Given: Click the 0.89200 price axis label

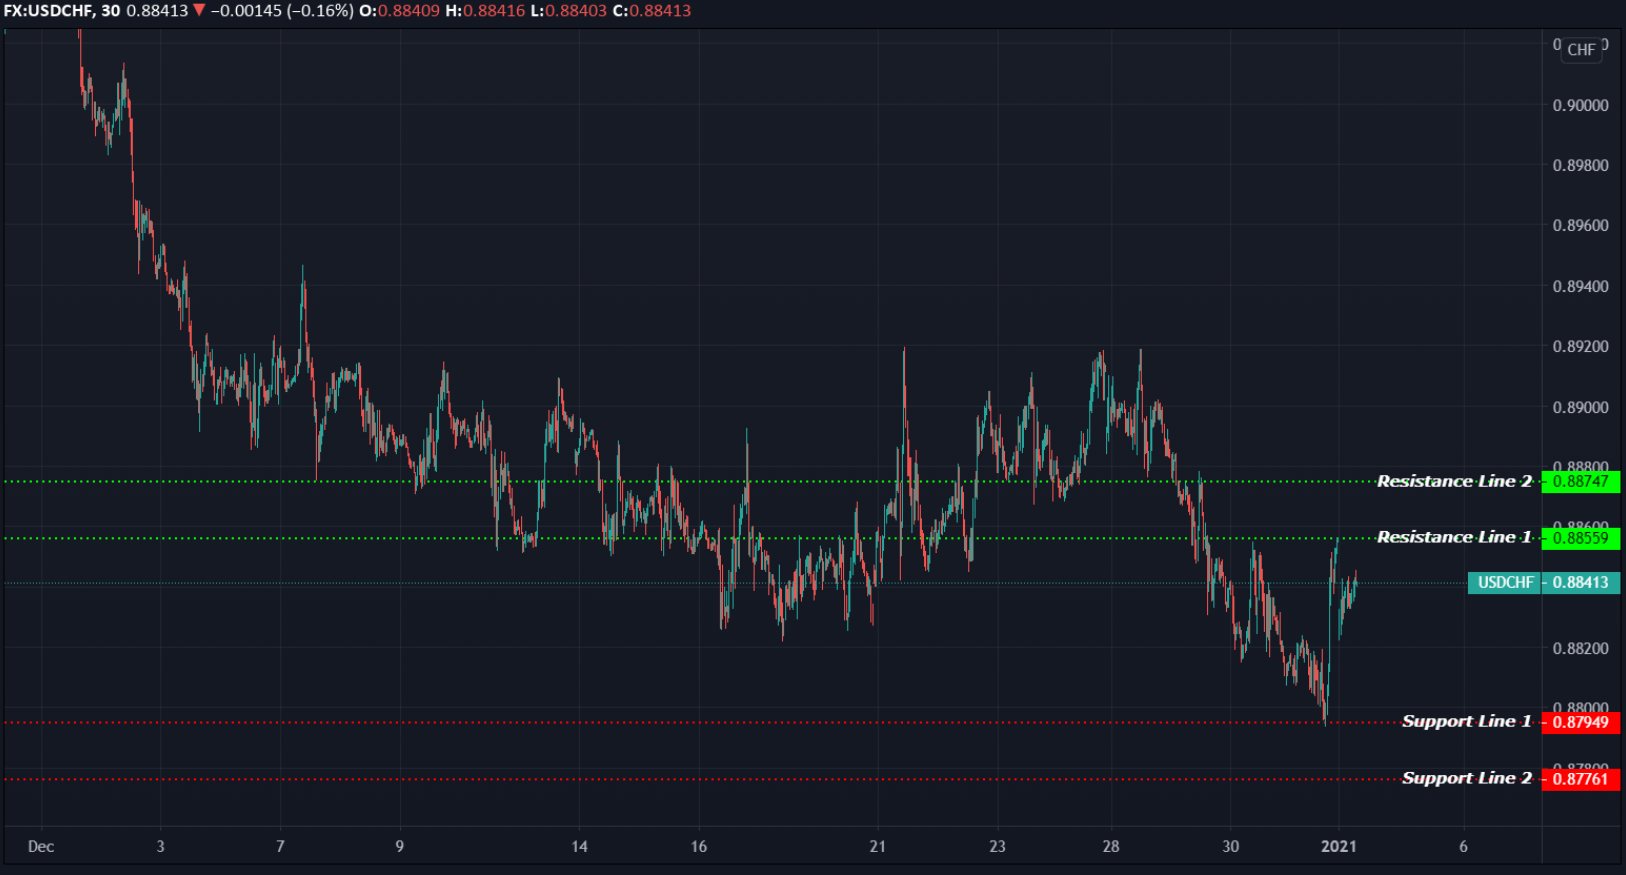Looking at the screenshot, I should pyautogui.click(x=1580, y=346).
